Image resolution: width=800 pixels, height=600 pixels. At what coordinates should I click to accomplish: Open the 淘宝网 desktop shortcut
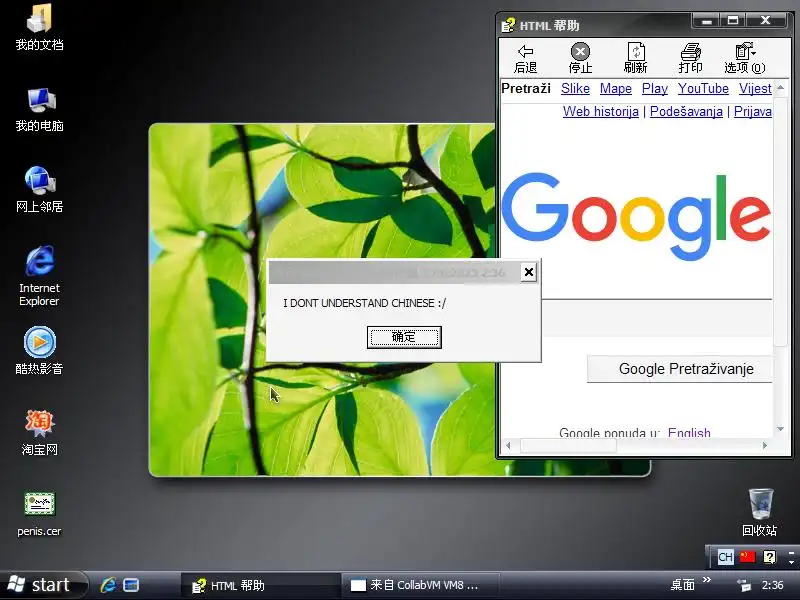point(39,432)
